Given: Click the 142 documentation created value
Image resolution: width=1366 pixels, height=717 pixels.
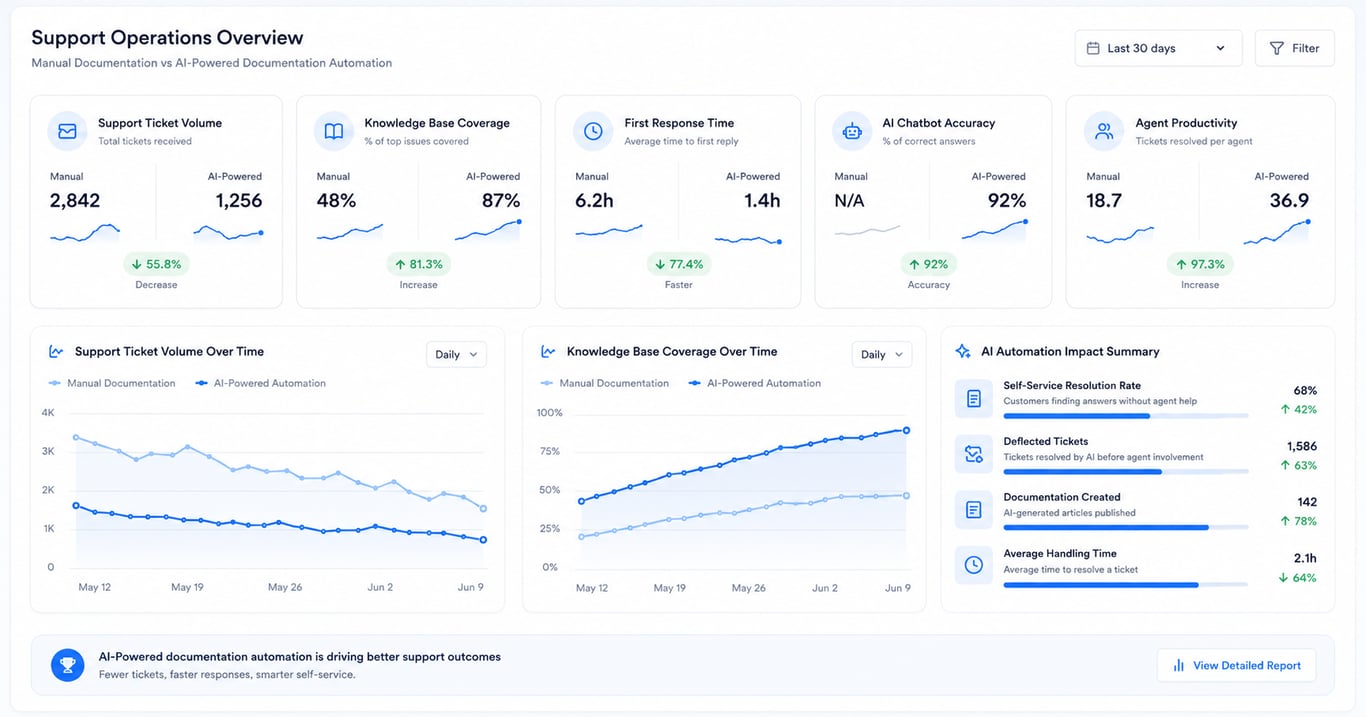Looking at the screenshot, I should 1307,502.
